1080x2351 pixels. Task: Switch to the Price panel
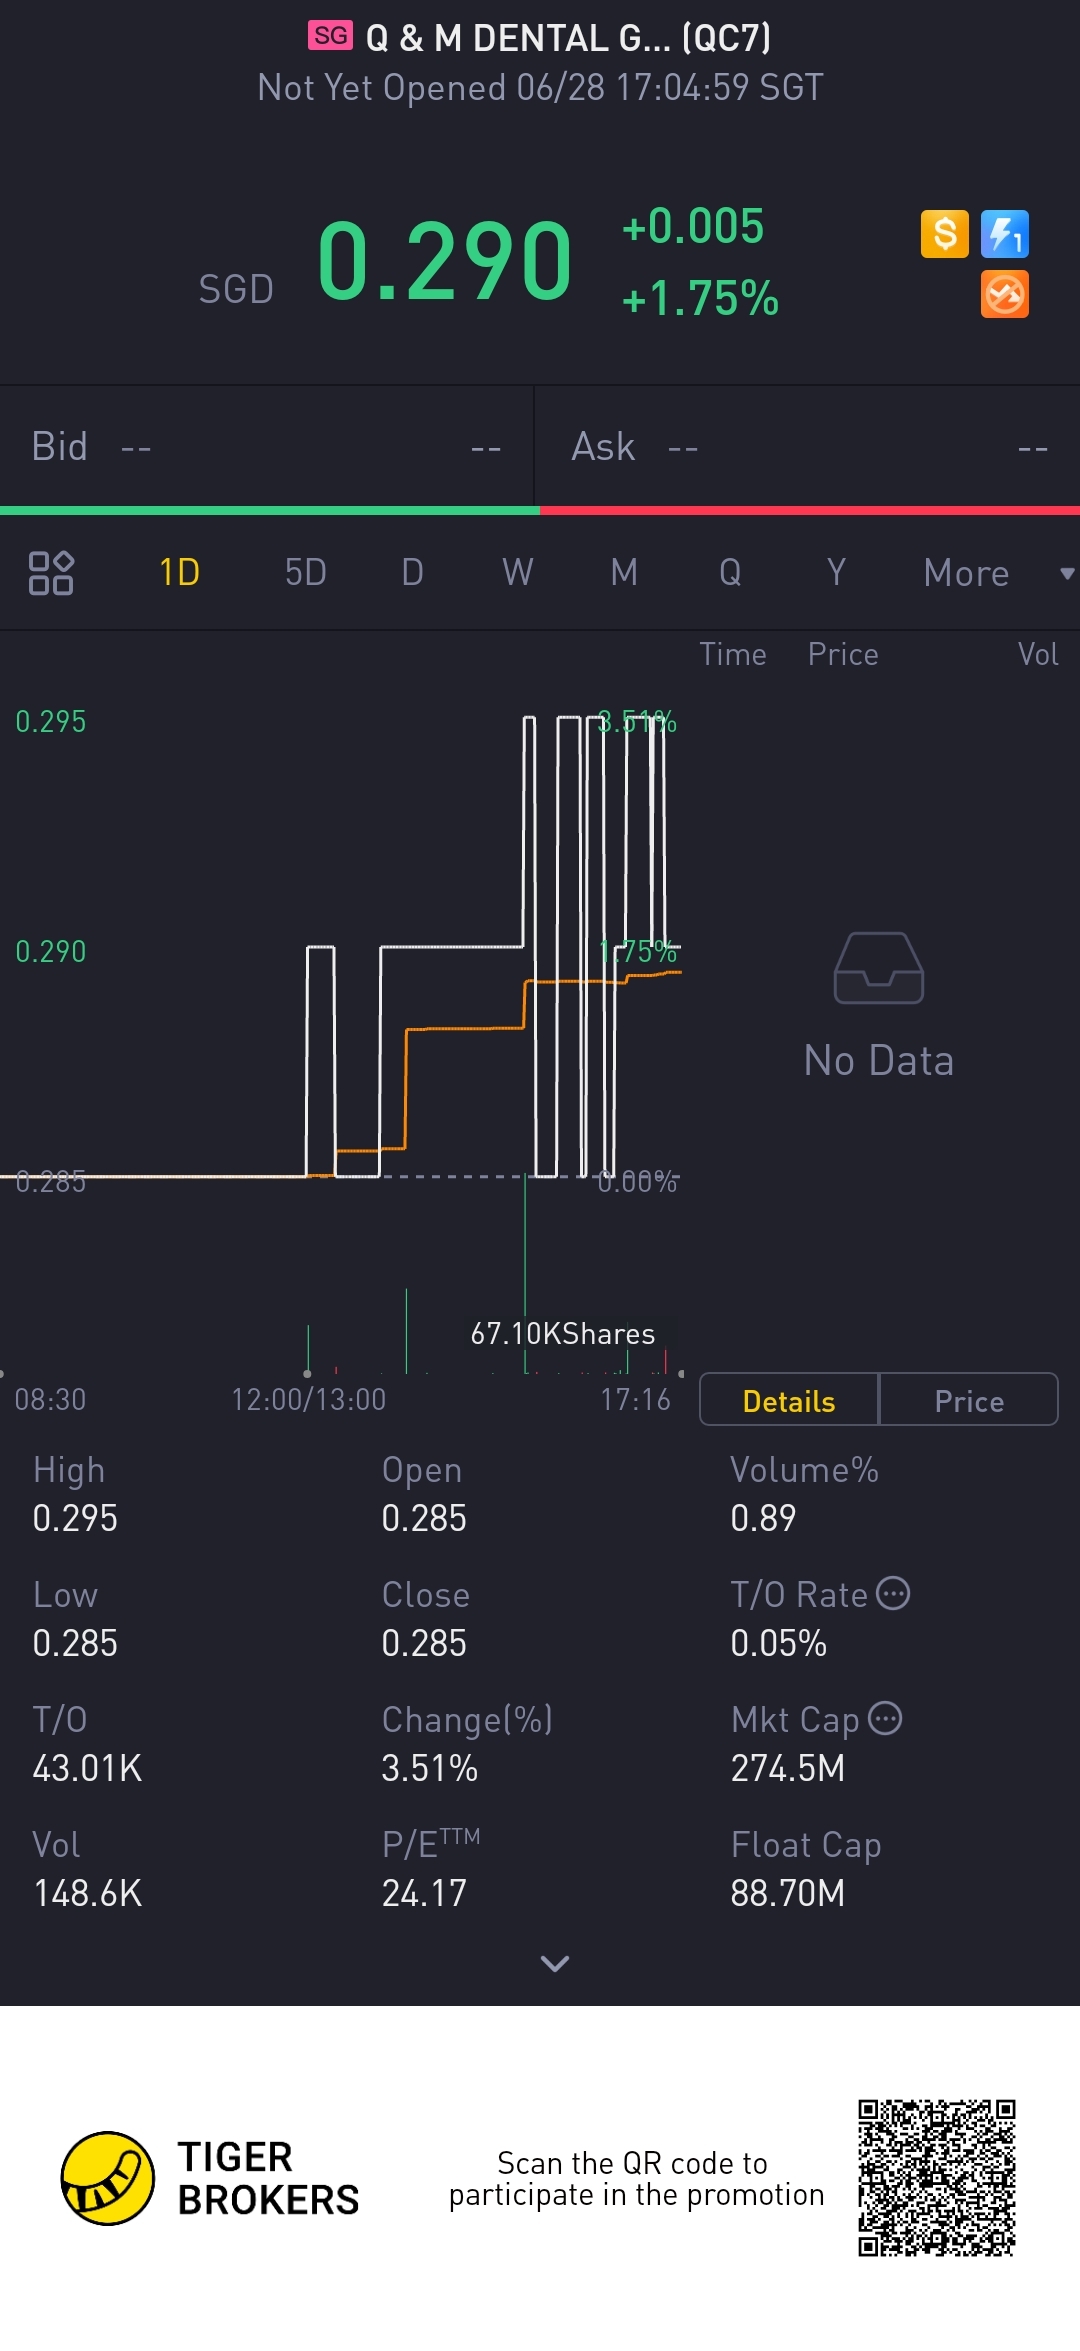tap(968, 1400)
